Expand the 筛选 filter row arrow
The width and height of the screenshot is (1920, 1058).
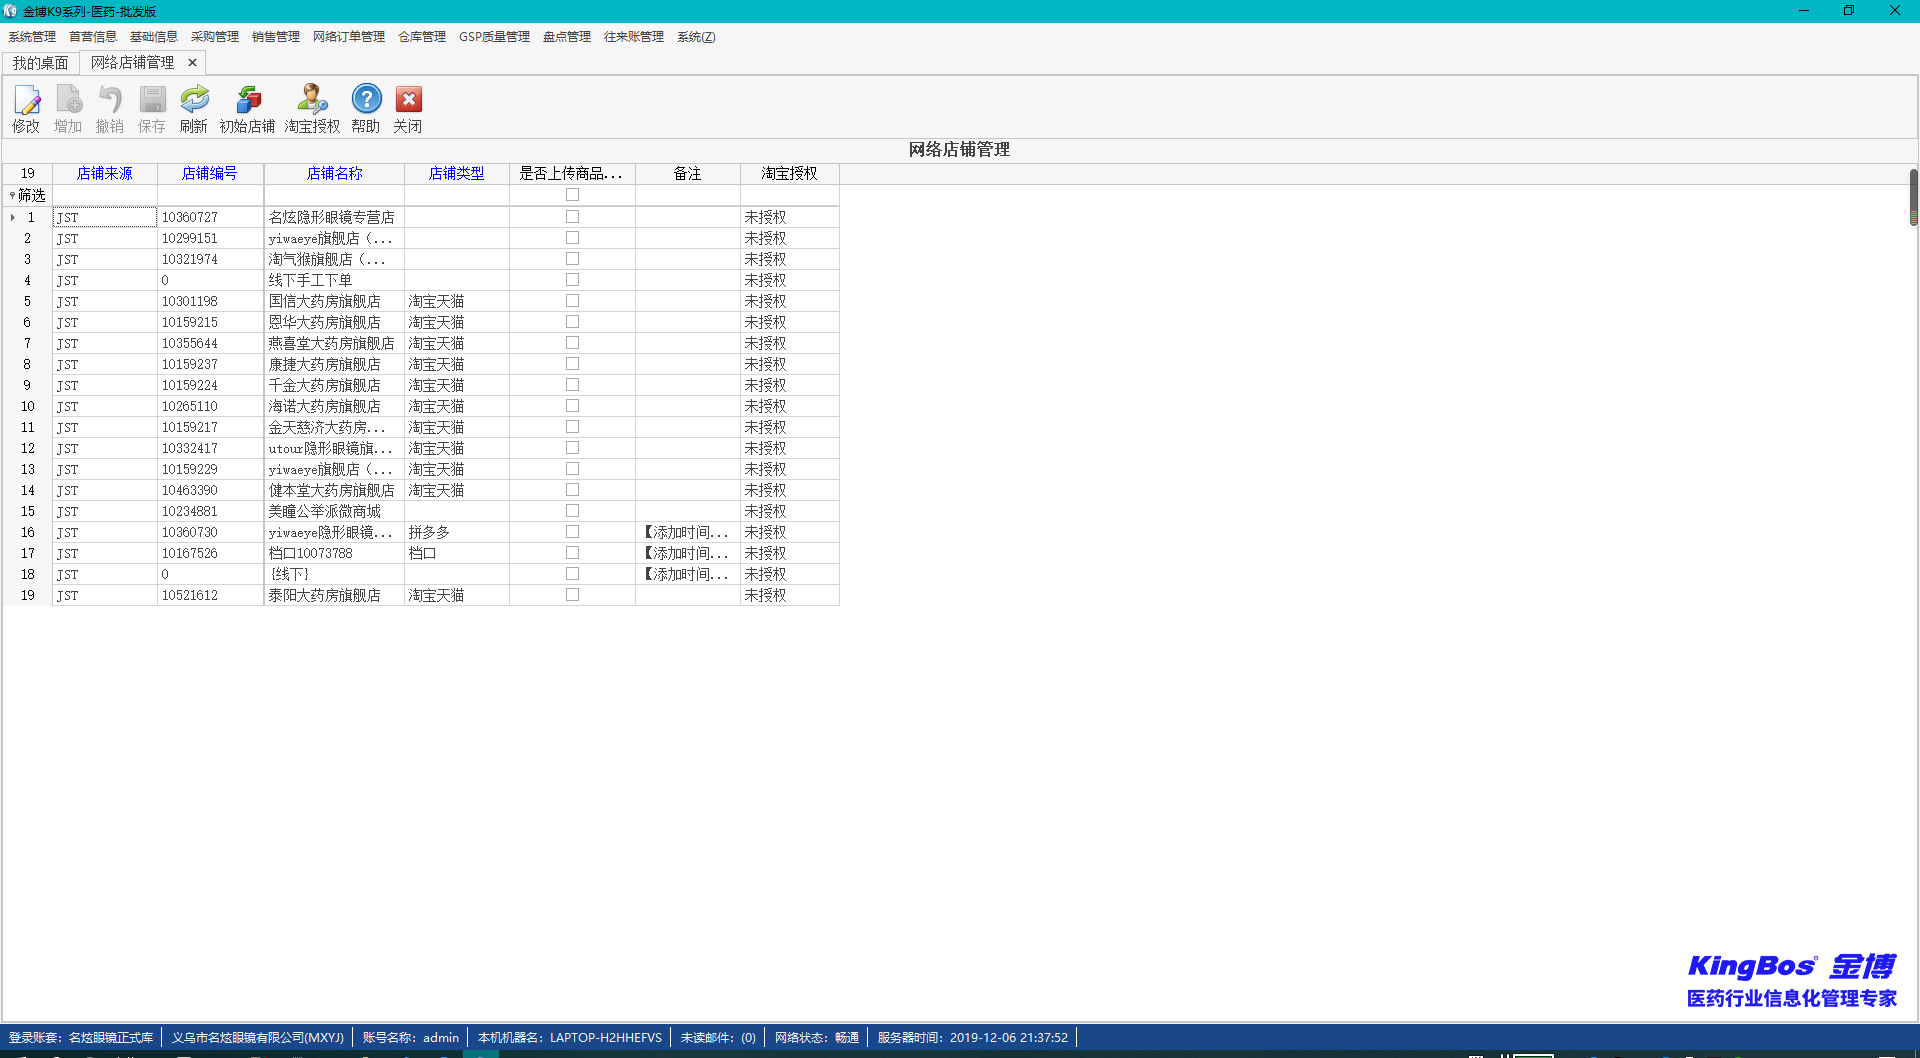[x=12, y=195]
